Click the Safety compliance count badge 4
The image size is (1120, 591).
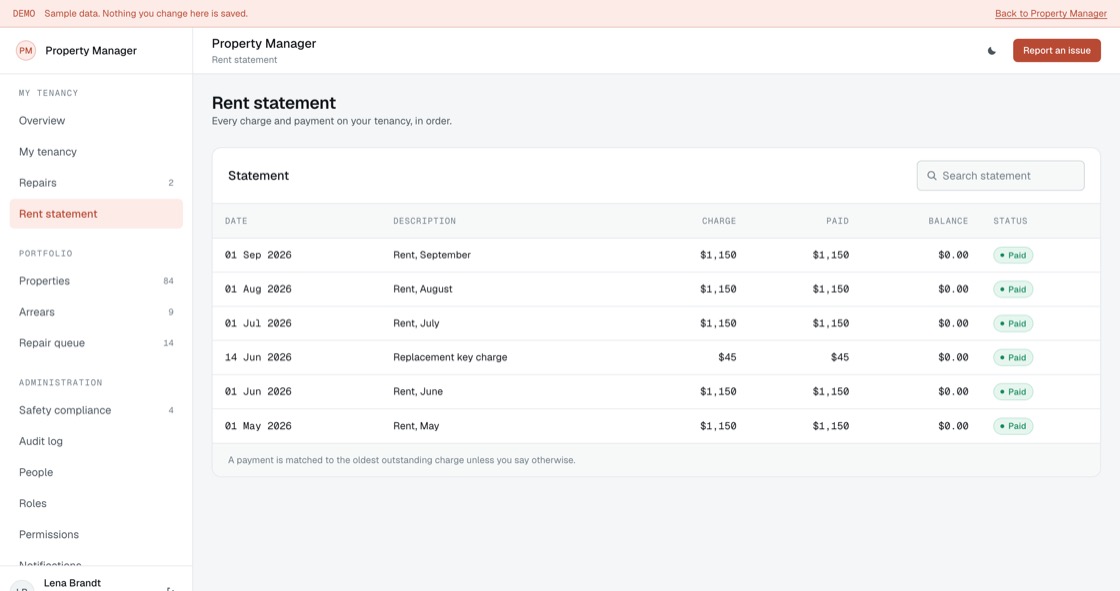[x=171, y=410]
